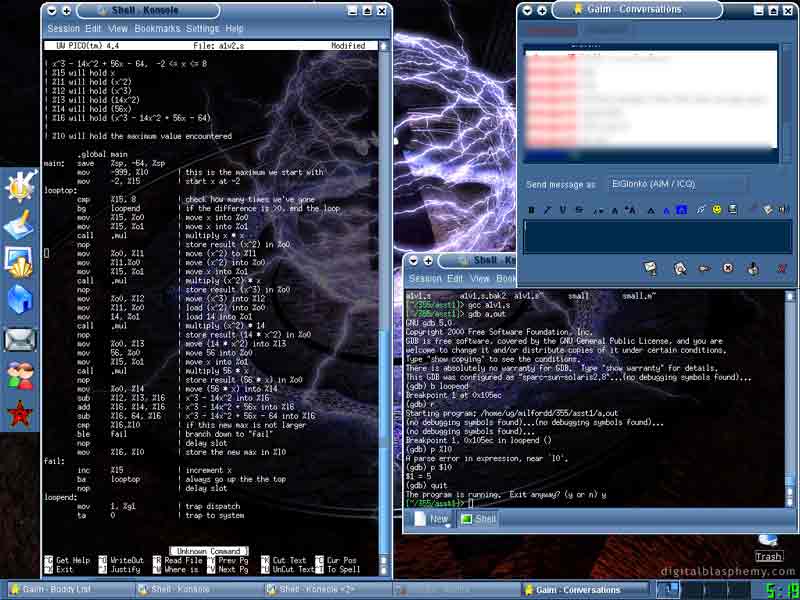Toggle strikethrough formatting in Gaim toolbar
Image resolution: width=800 pixels, height=600 pixels.
tap(577, 209)
